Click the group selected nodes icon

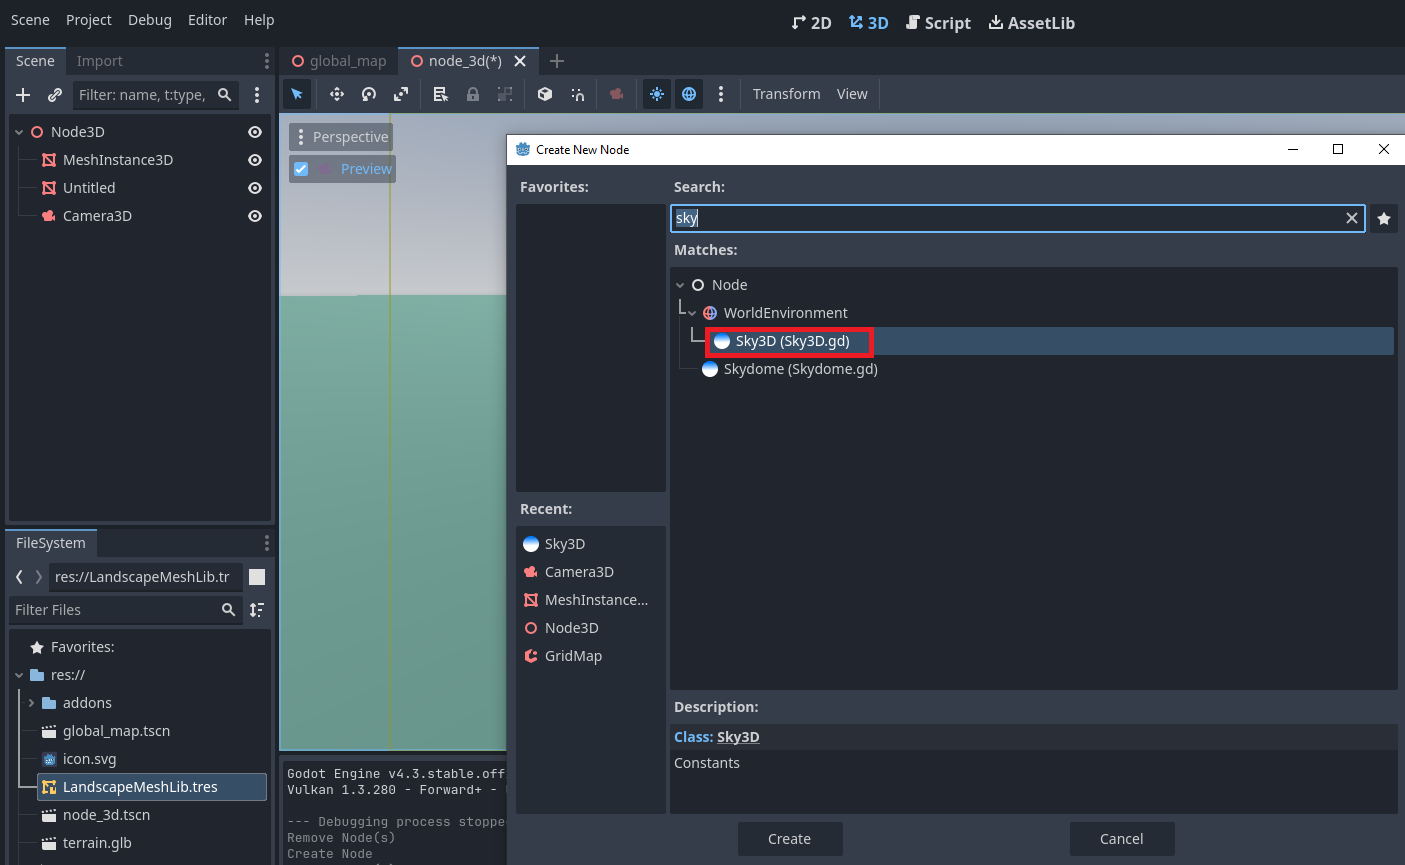point(505,94)
